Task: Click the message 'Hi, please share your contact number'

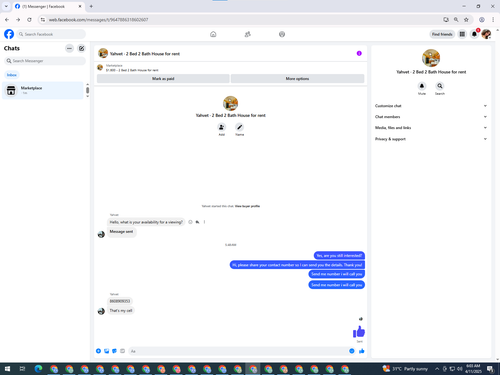Action: (x=297, y=265)
